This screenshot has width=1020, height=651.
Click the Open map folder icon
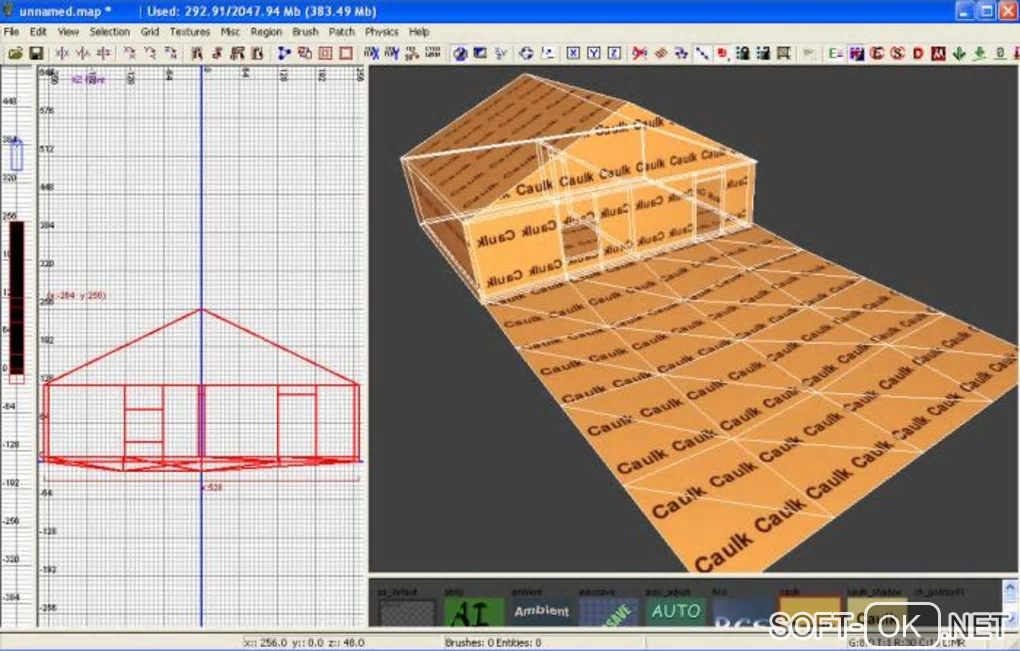tap(15, 53)
